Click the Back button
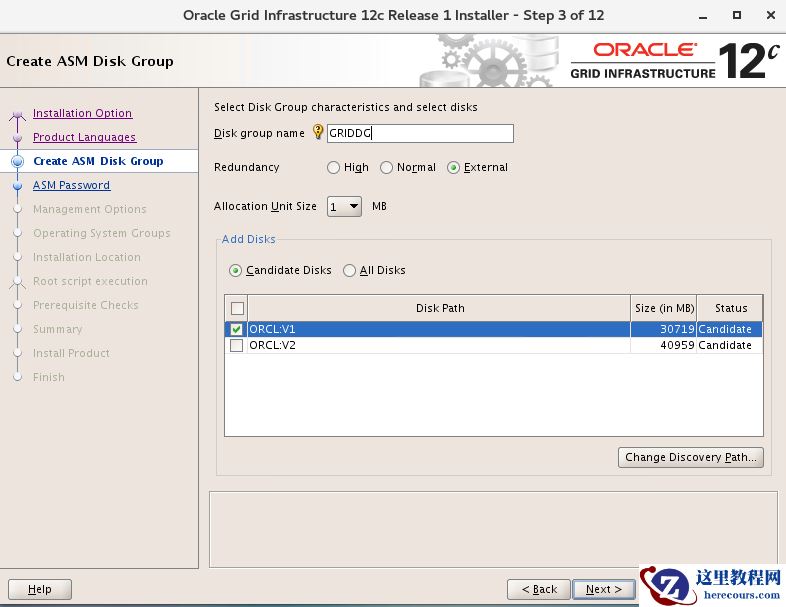786x607 pixels. click(x=539, y=589)
